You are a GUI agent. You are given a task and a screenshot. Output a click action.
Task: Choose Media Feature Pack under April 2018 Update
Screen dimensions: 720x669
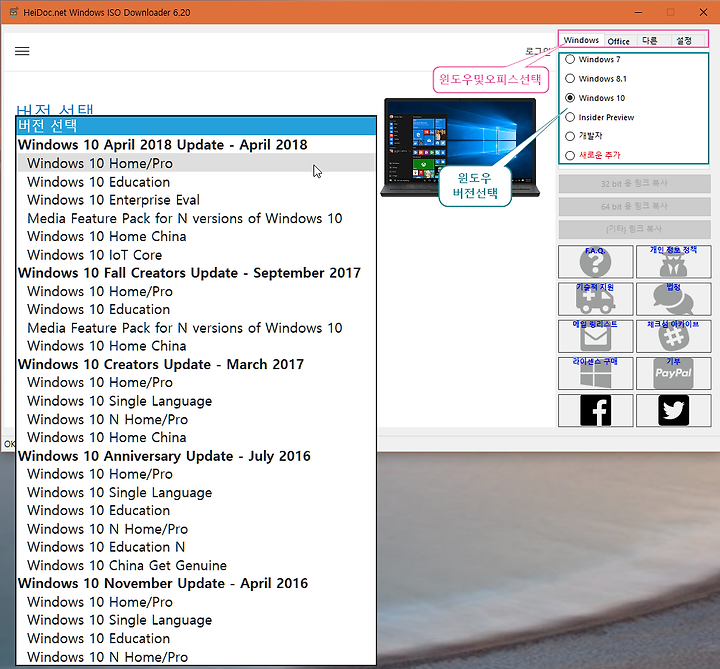pos(196,218)
